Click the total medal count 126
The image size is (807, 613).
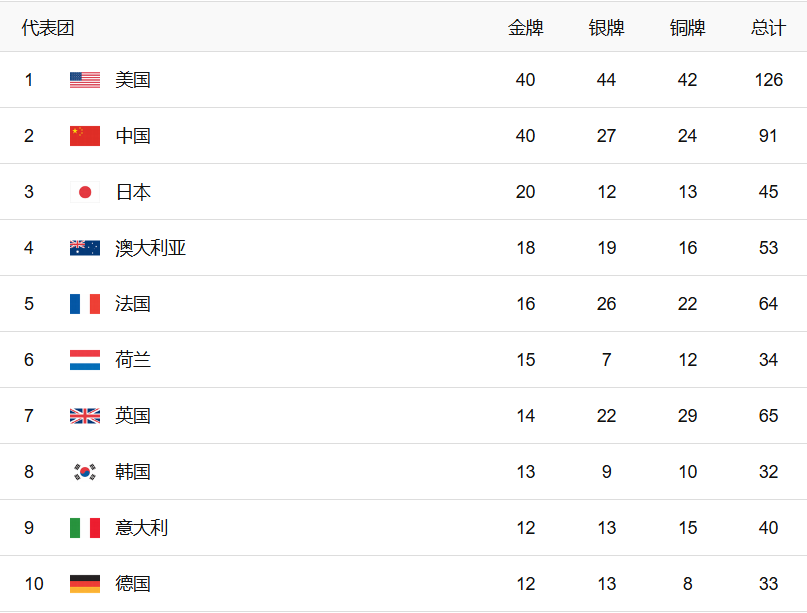coord(768,80)
